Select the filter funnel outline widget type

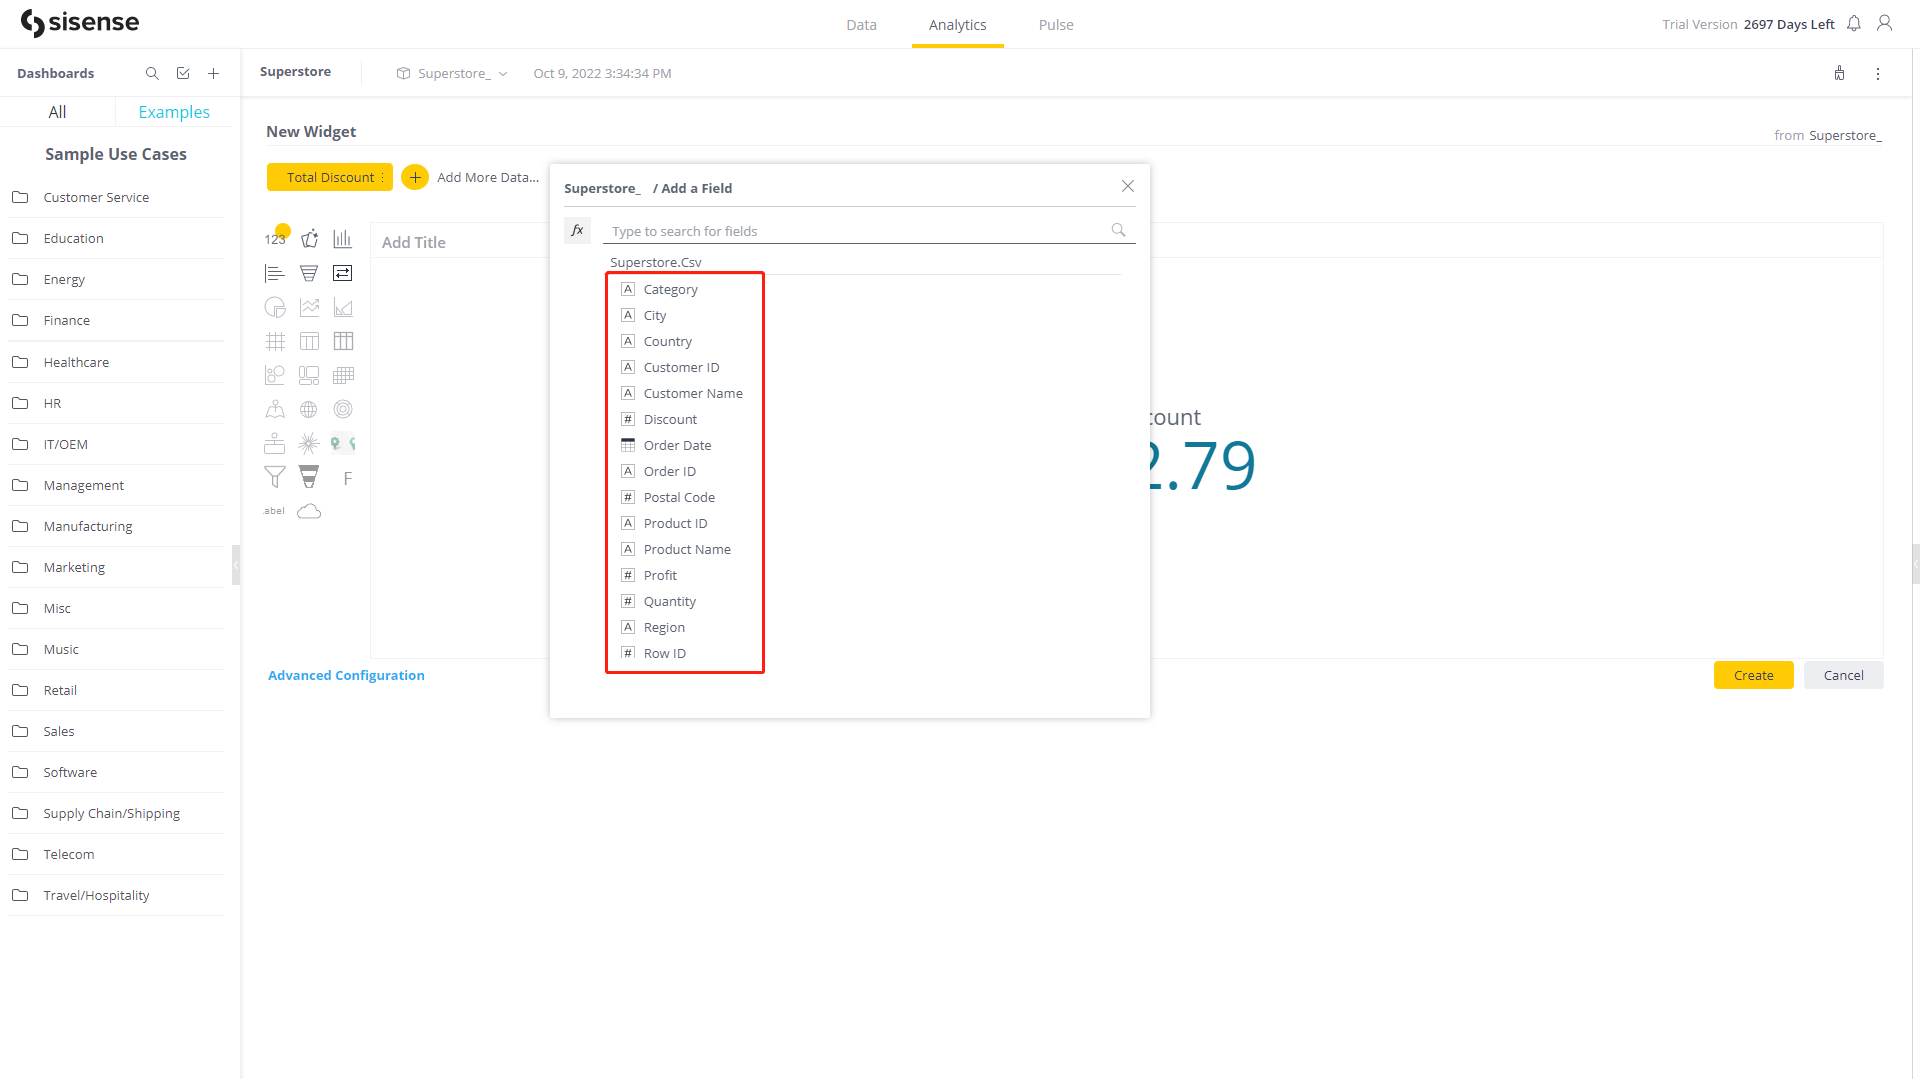pos(275,477)
